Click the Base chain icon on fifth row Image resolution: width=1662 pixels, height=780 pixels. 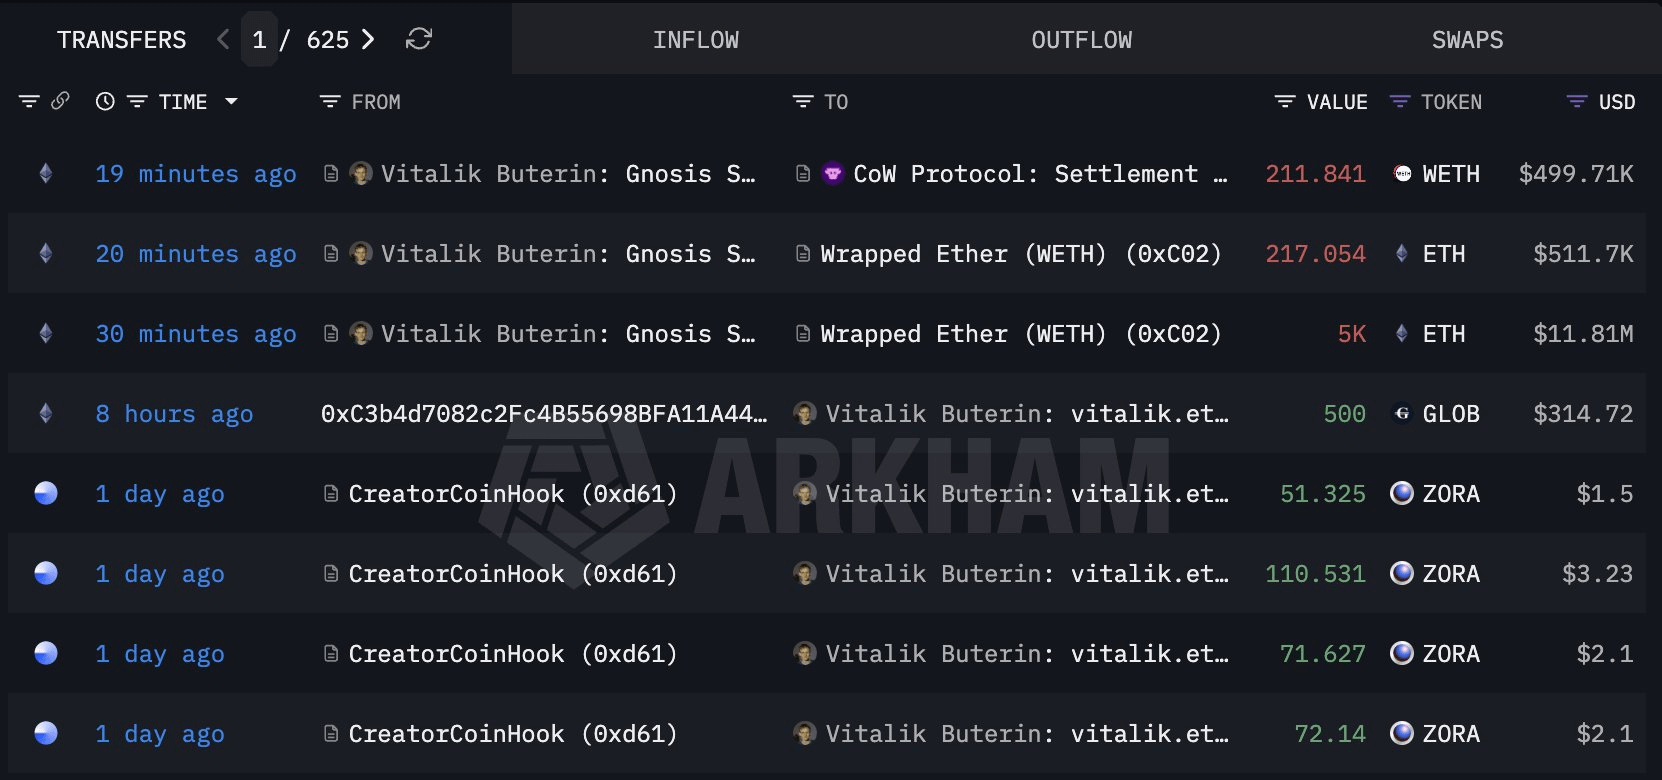point(46,493)
